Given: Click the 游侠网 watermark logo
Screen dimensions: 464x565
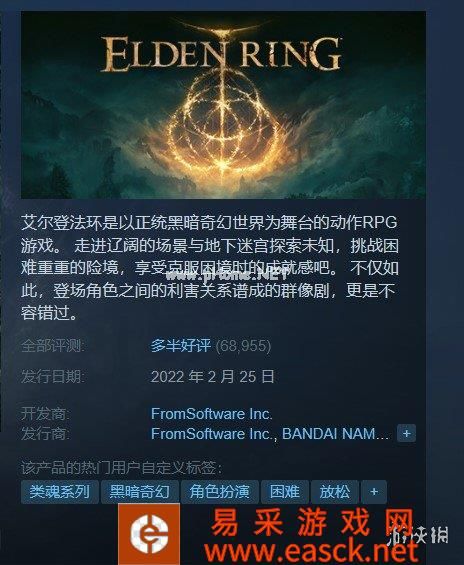Looking at the screenshot, I should coord(419,535).
